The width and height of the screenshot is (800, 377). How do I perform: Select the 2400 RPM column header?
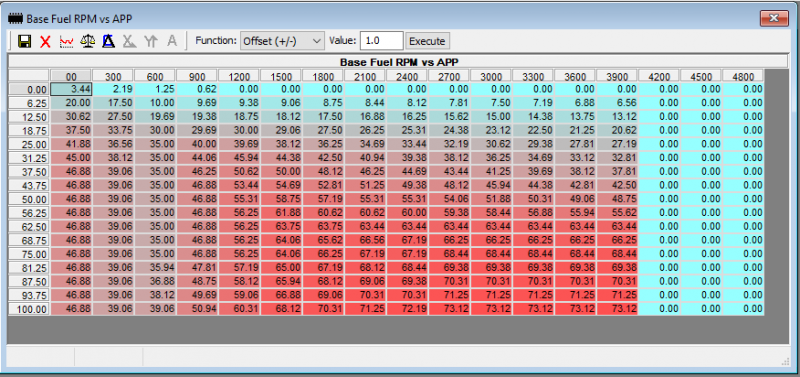pyautogui.click(x=407, y=77)
